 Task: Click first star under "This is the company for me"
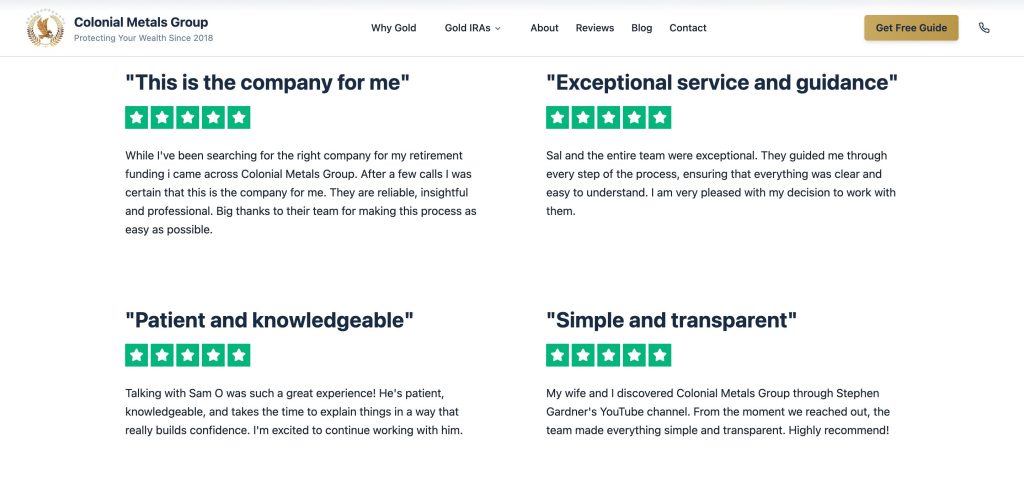(x=136, y=118)
